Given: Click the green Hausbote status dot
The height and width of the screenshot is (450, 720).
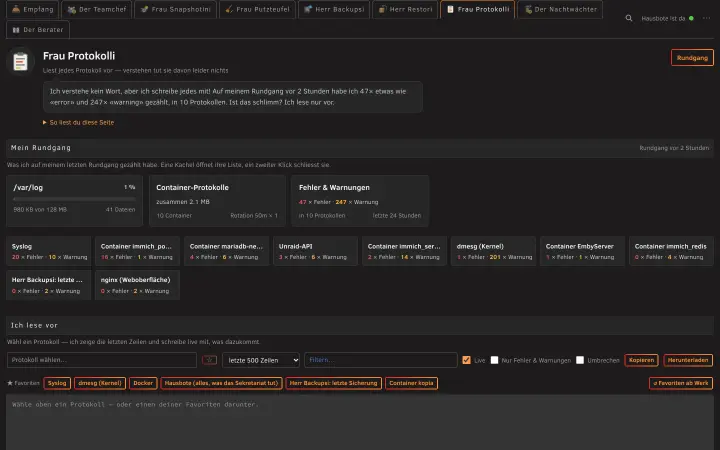Looking at the screenshot, I should coord(691,18).
